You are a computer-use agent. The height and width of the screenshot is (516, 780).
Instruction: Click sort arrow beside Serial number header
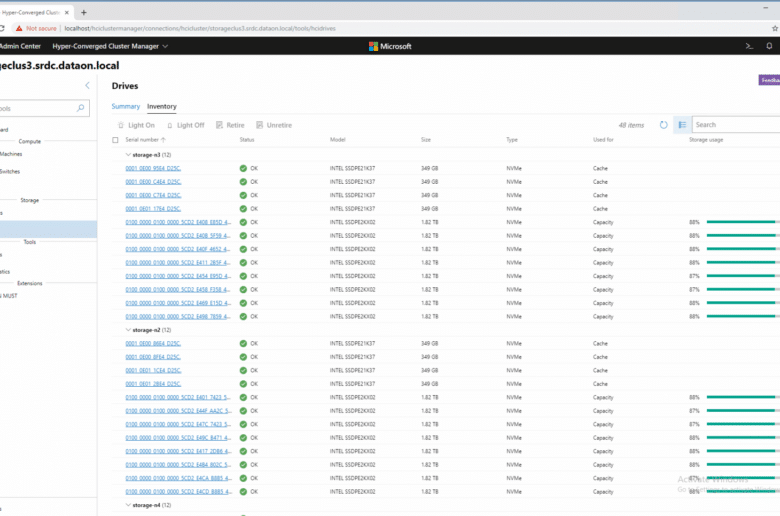[x=163, y=140]
